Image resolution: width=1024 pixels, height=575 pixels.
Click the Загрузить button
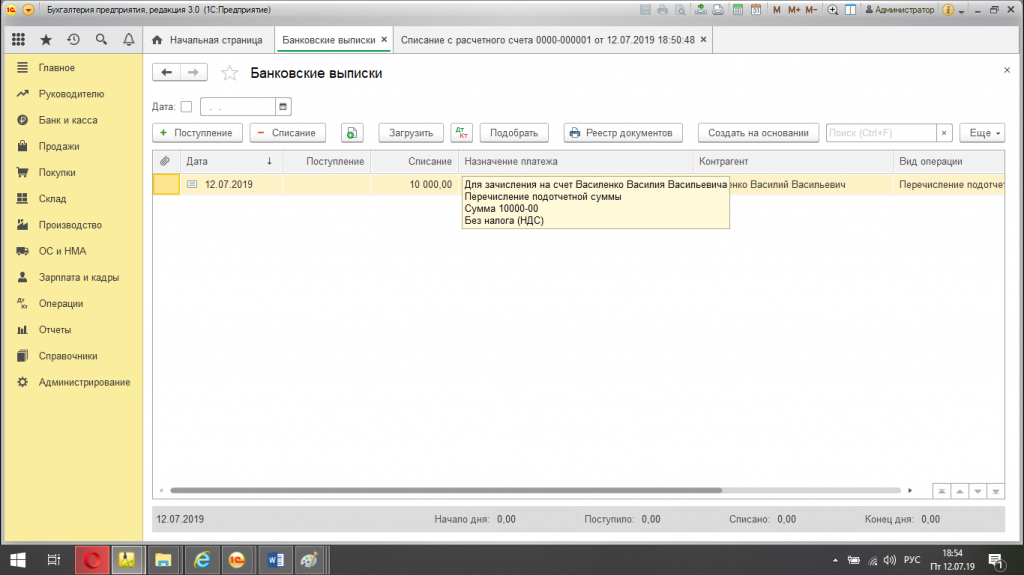tap(411, 133)
